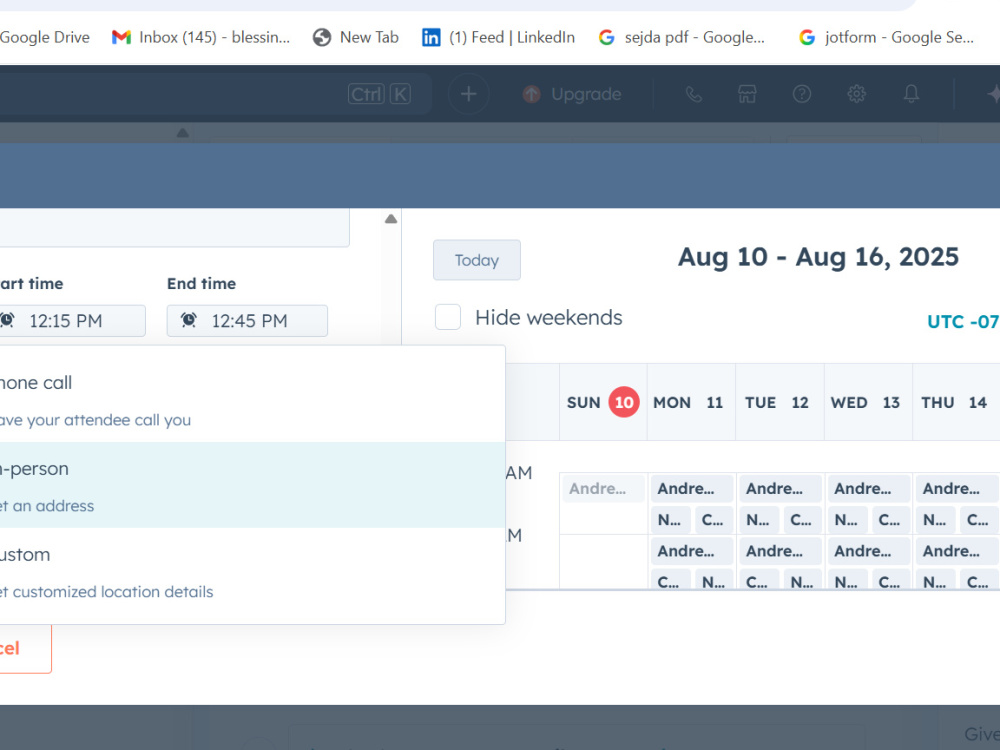Click the Upgrade button

[571, 94]
